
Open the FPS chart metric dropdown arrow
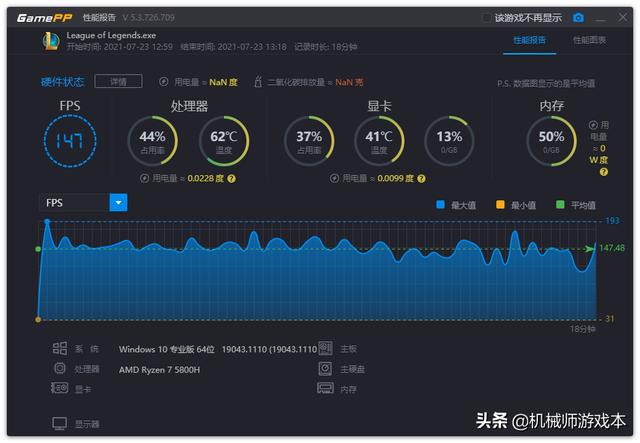118,203
